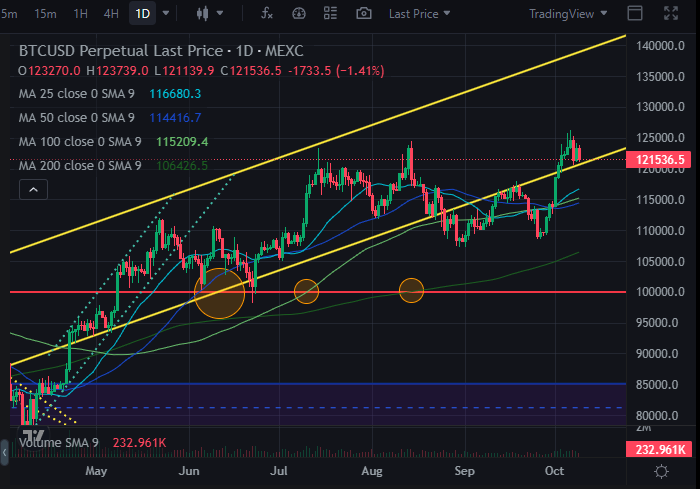This screenshot has width=700, height=489.
Task: Switch to the 15m timeframe
Action: tap(45, 13)
